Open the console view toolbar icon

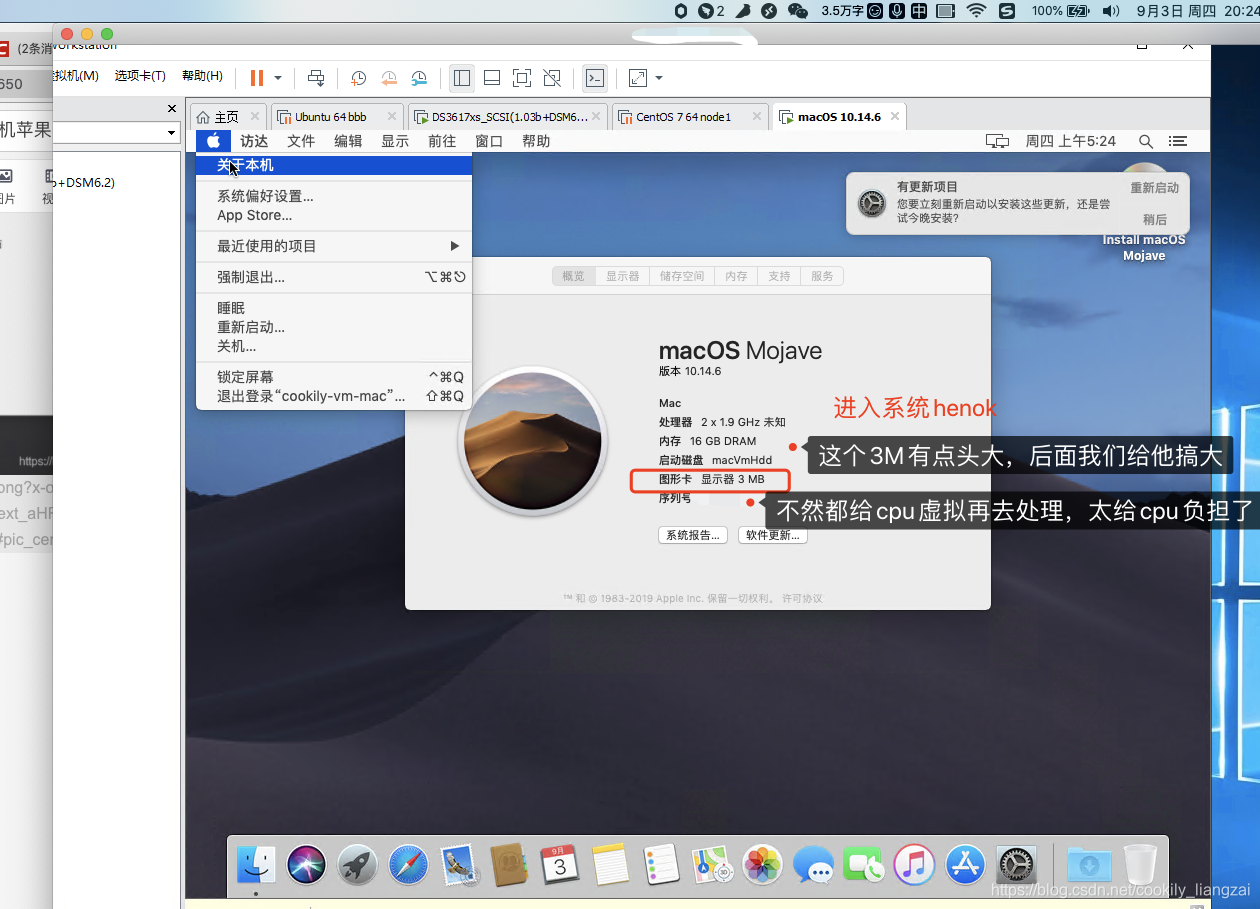pyautogui.click(x=594, y=77)
